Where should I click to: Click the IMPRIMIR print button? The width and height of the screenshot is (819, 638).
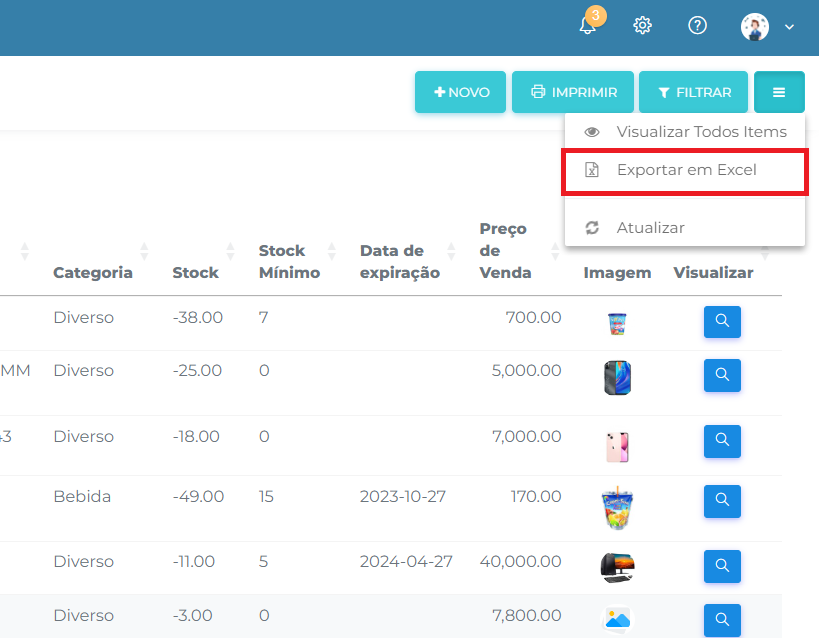(573, 92)
